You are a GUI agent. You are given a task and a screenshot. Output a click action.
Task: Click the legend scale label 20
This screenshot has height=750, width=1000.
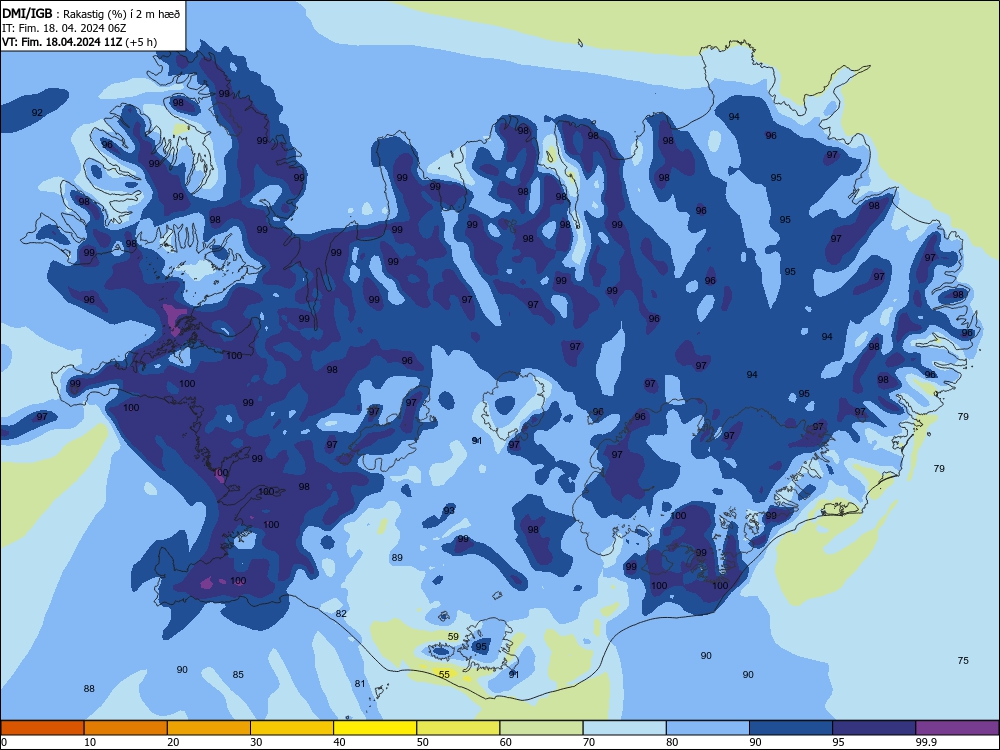(173, 742)
